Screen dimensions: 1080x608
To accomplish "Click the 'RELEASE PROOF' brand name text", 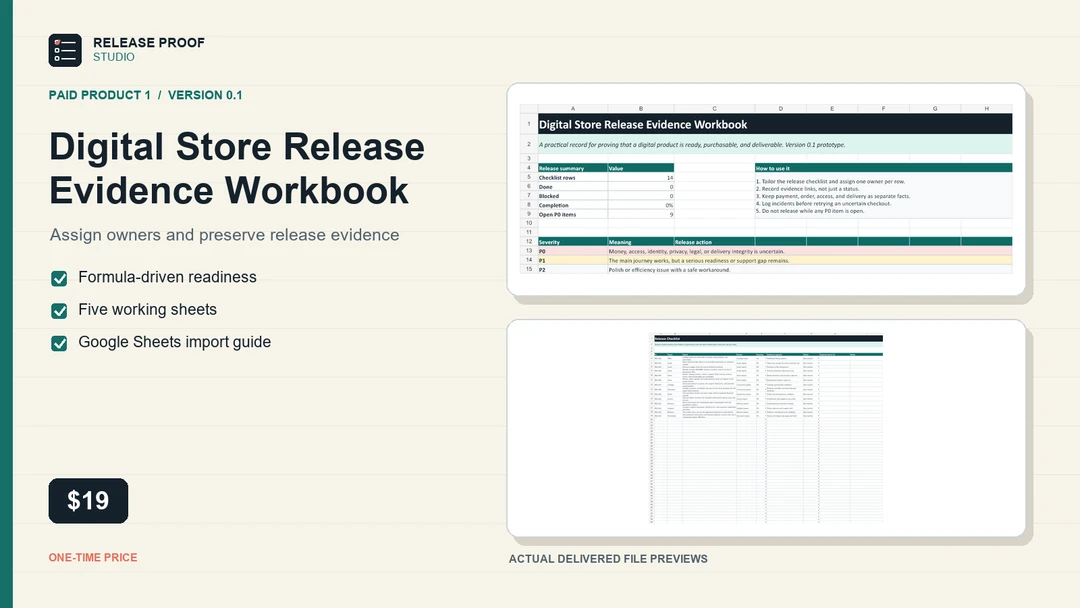I will pyautogui.click(x=149, y=43).
